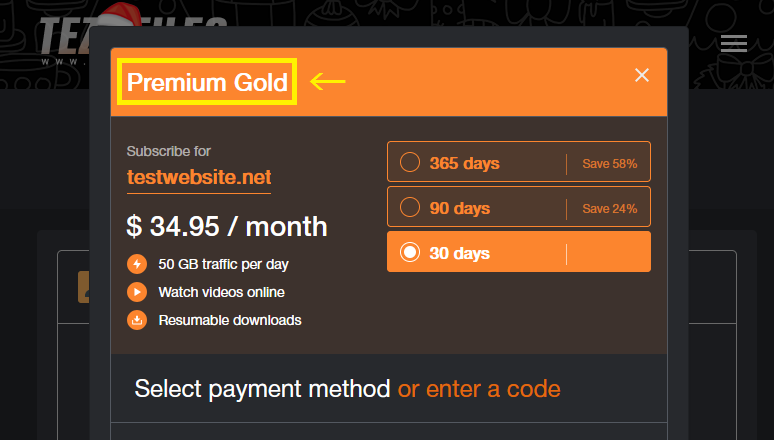774x440 pixels.
Task: Select the 365 days plan
Action: [409, 162]
